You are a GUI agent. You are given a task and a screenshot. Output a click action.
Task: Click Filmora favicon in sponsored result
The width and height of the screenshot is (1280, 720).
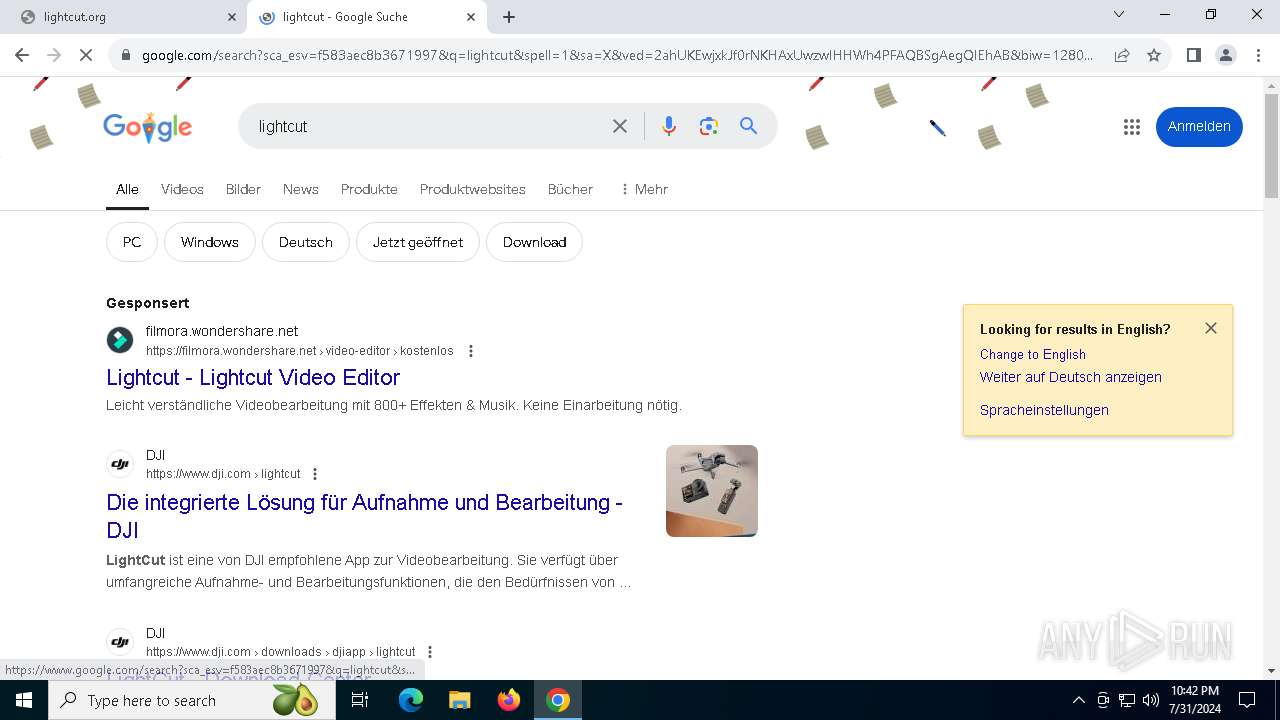[x=120, y=340]
